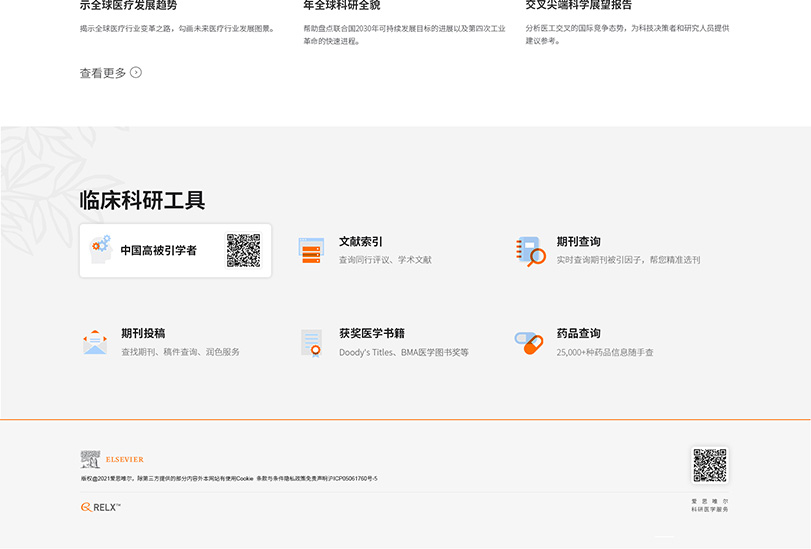The height and width of the screenshot is (549, 811).
Task: Open the 期刊投稿 heading link
Action: tap(143, 333)
